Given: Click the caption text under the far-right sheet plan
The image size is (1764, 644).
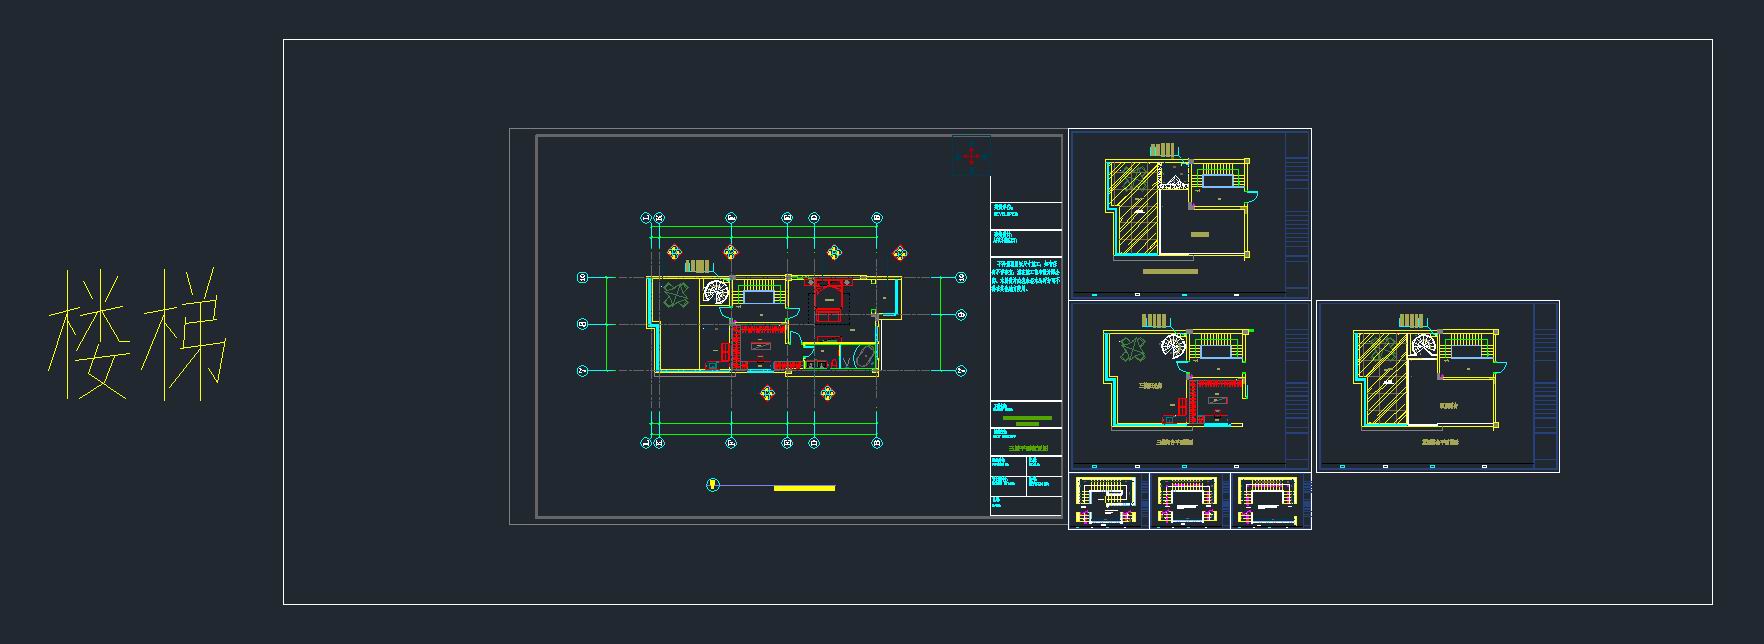Looking at the screenshot, I should [x=1441, y=441].
